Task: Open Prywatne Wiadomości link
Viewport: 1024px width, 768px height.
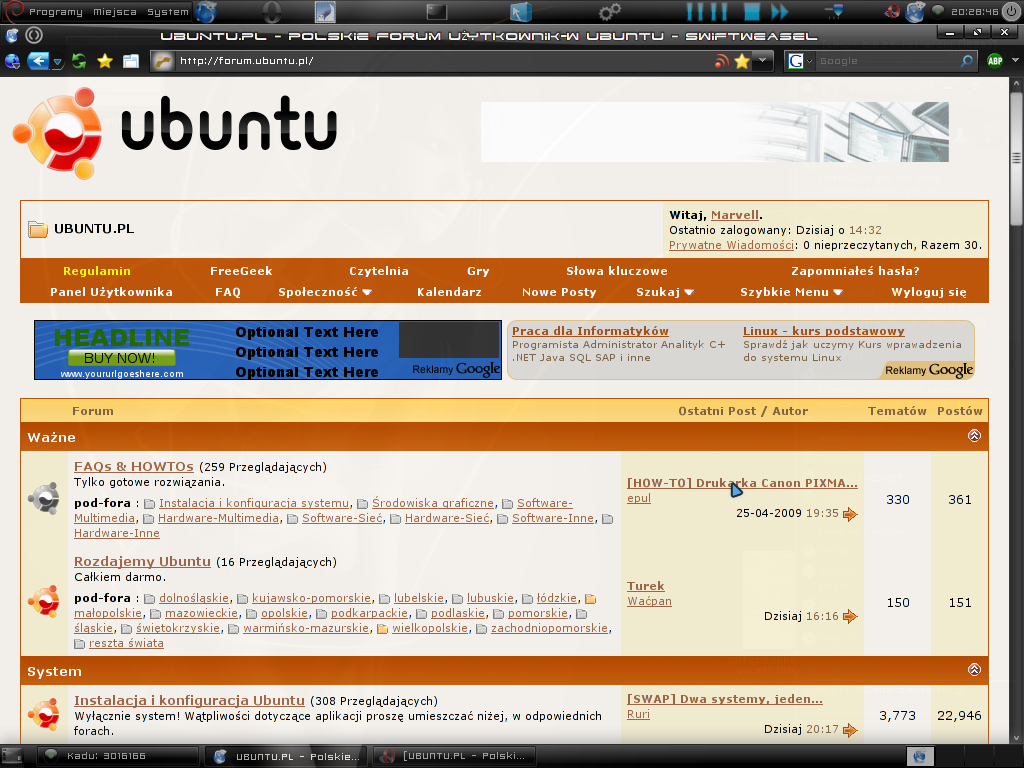Action: point(731,246)
